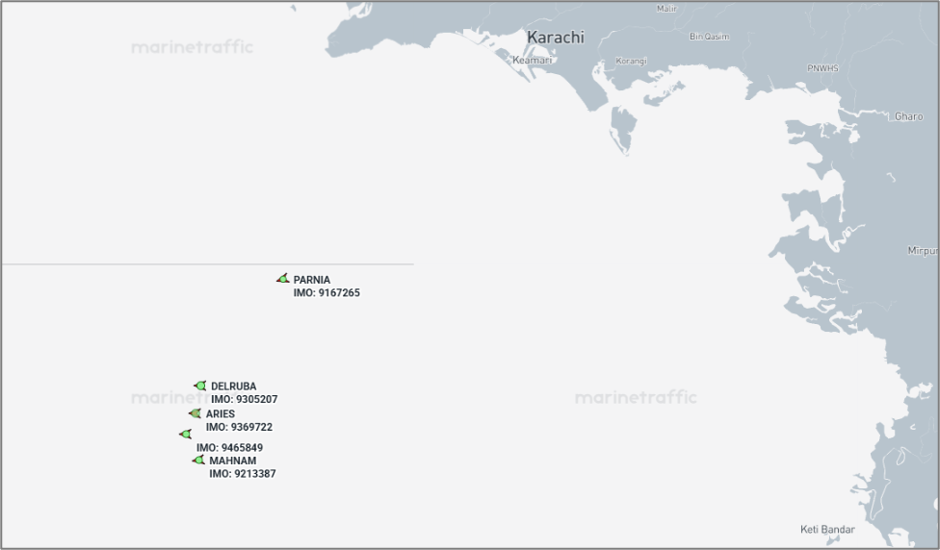The height and width of the screenshot is (550, 940).
Task: Select the PNWHS map label
Action: coord(822,68)
